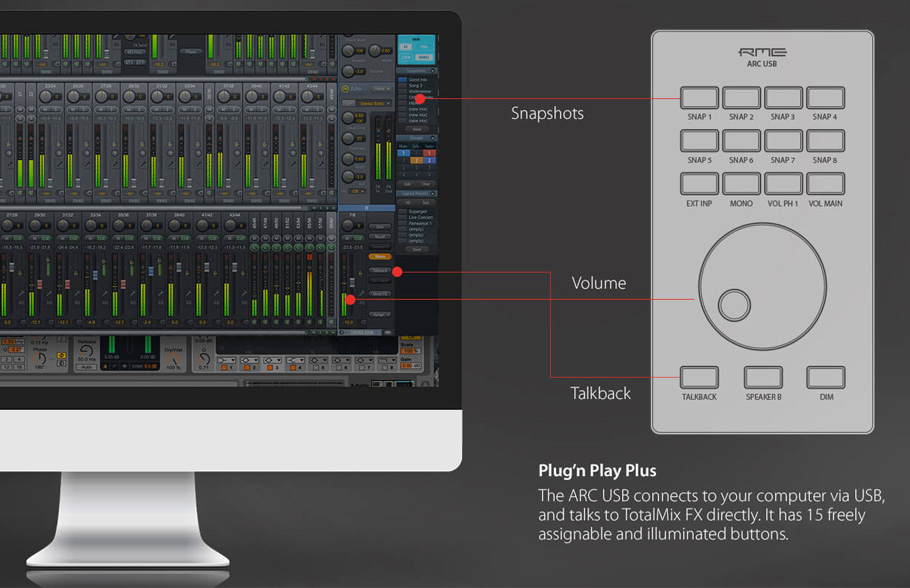This screenshot has width=910, height=588.
Task: Select the 'Supergeil' layout preset
Action: pos(418,211)
